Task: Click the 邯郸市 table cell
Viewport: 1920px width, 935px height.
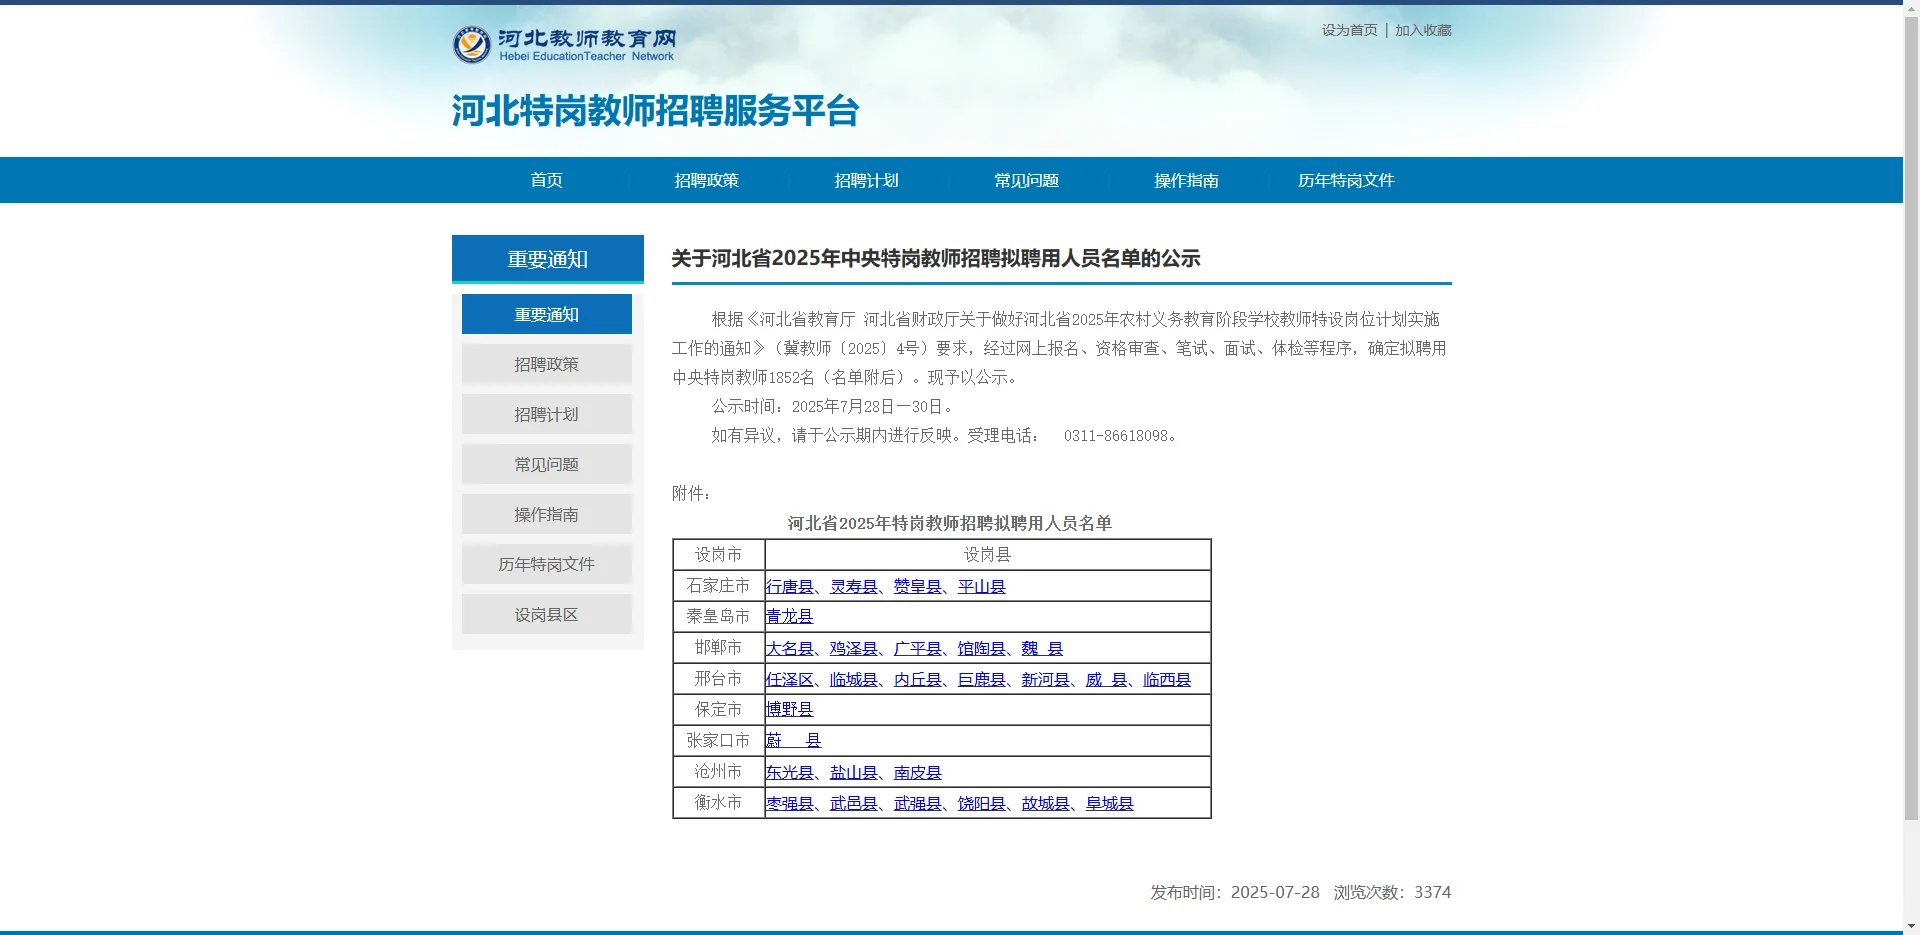Action: click(719, 648)
